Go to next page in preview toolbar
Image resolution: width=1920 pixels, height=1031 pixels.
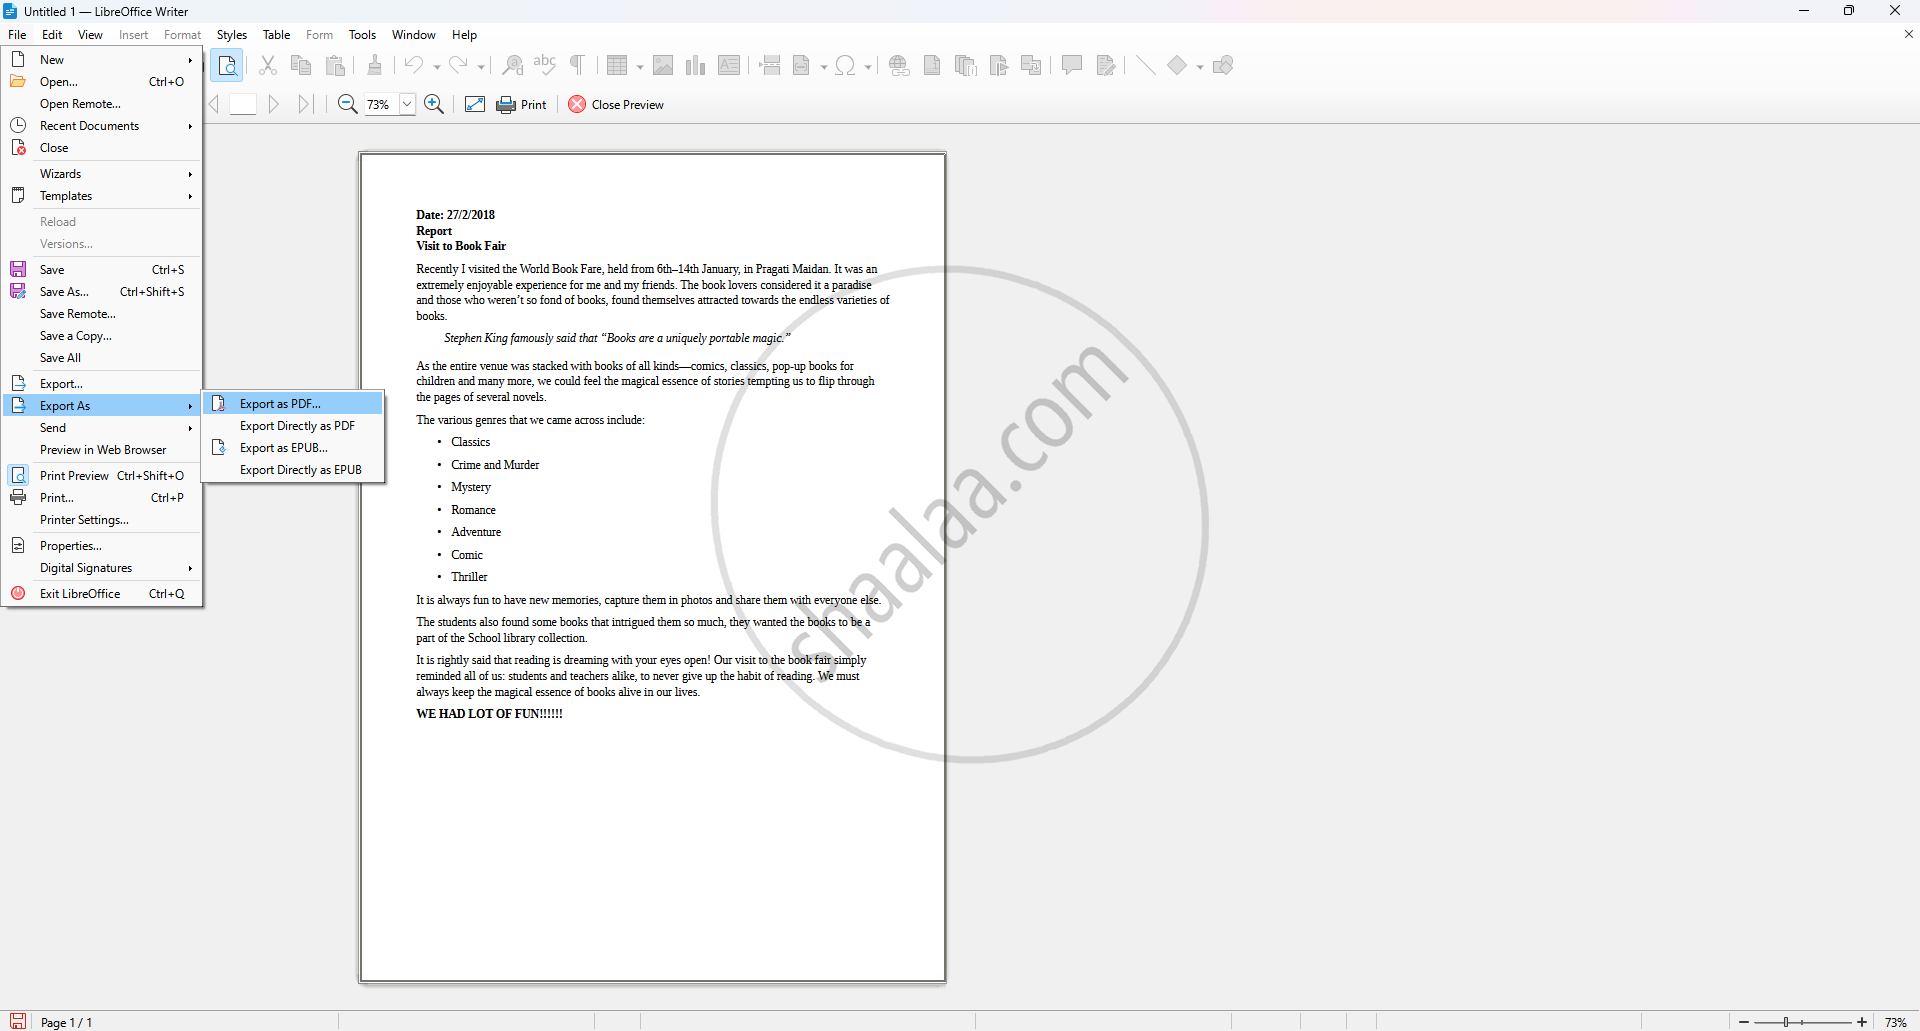274,104
